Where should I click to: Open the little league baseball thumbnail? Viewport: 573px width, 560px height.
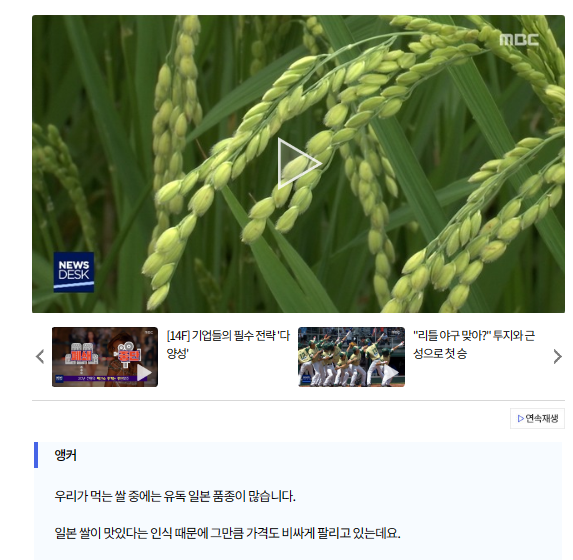351,357
